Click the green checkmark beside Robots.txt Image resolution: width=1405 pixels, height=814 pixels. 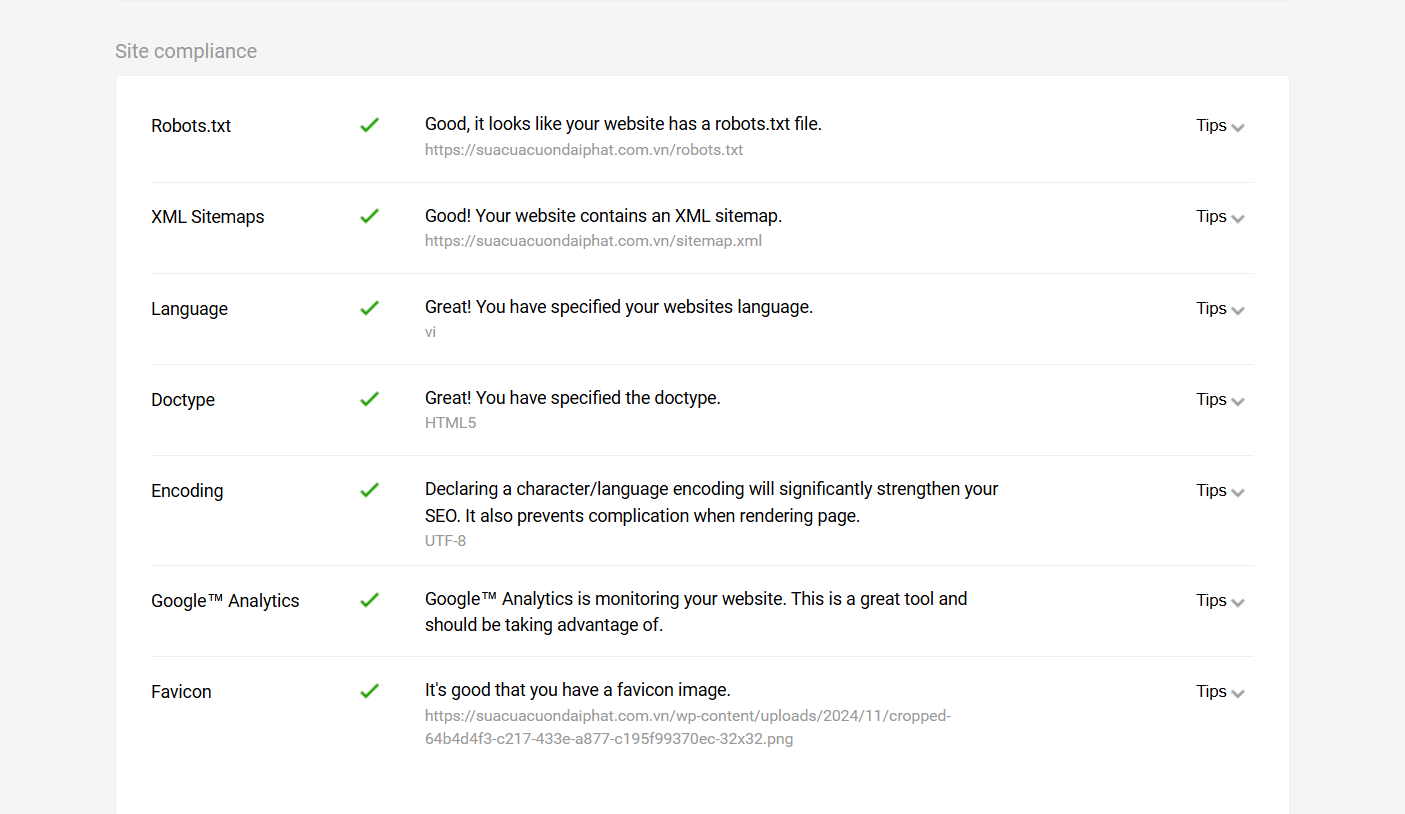point(369,125)
